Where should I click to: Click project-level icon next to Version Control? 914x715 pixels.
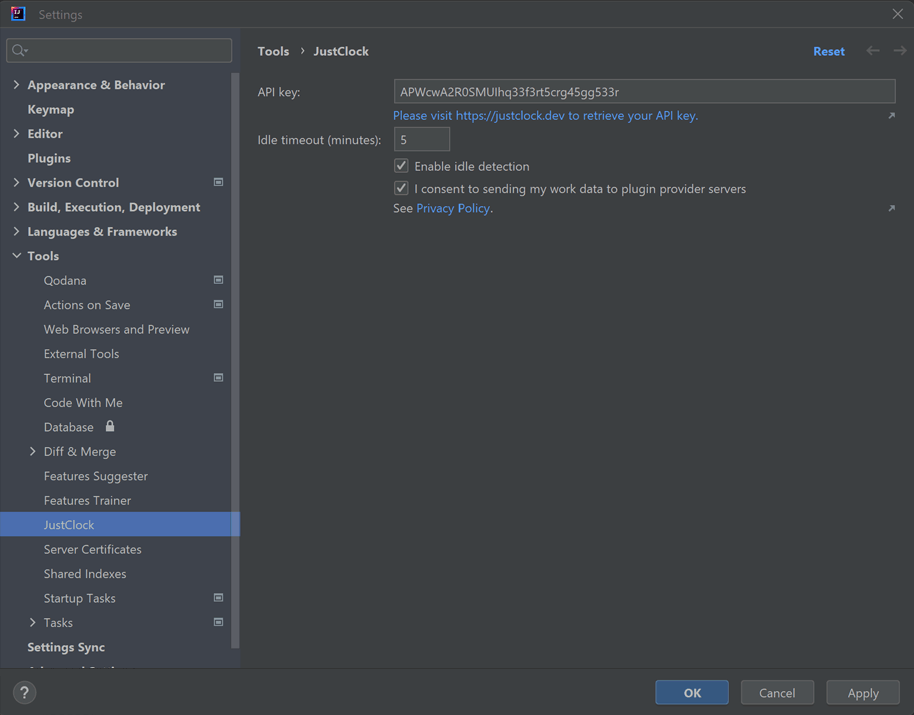pyautogui.click(x=219, y=182)
